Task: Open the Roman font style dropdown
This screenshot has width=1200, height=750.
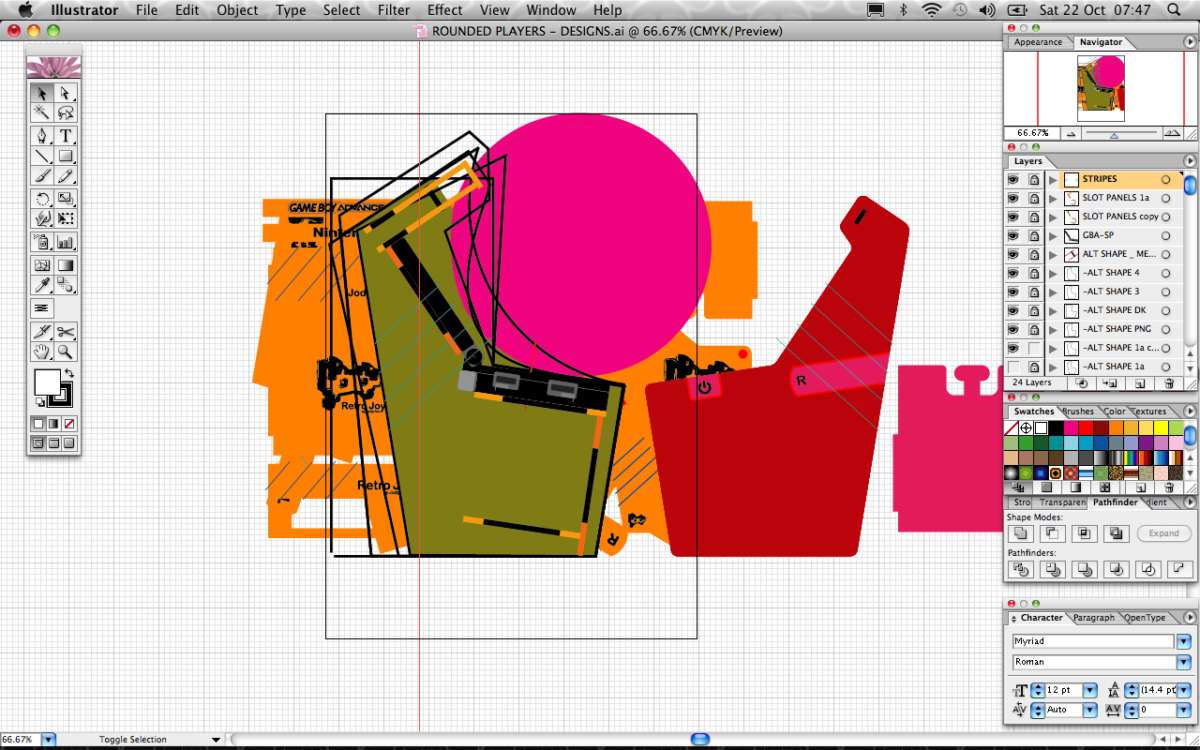Action: 1184,662
